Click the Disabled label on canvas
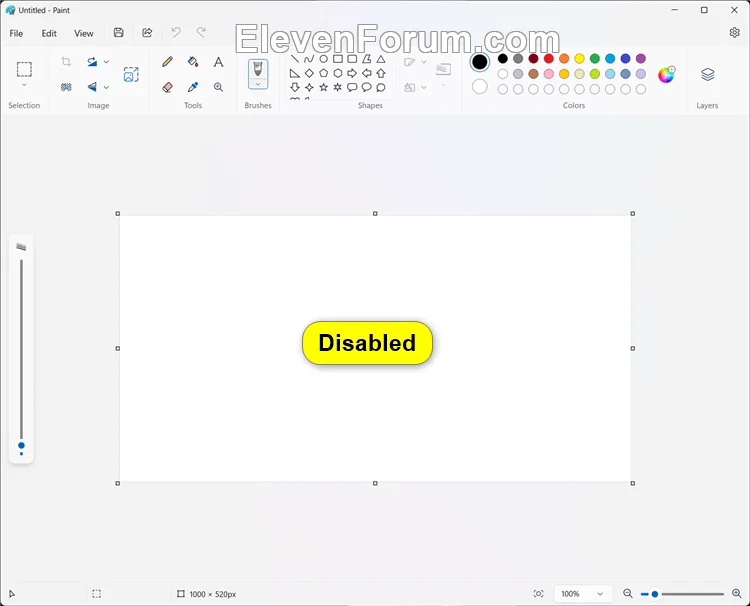The width and height of the screenshot is (750, 606). (367, 343)
